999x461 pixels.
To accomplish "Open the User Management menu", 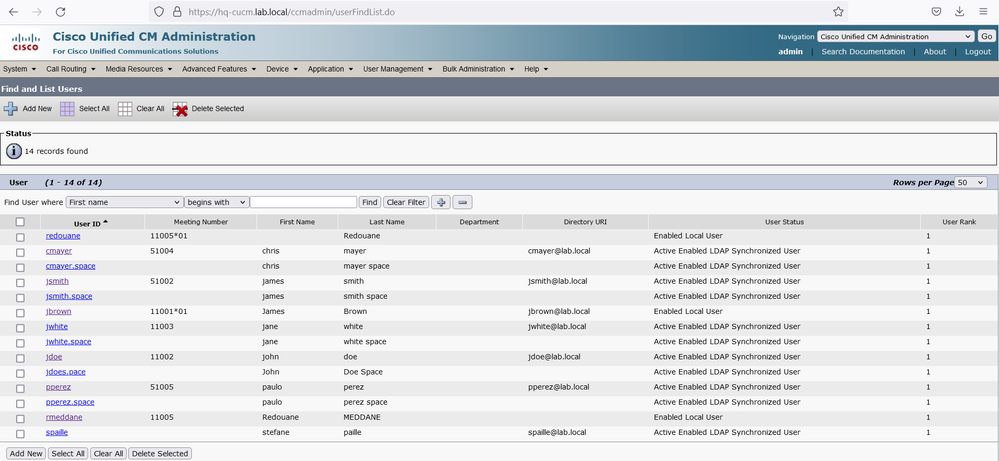I will click(398, 69).
